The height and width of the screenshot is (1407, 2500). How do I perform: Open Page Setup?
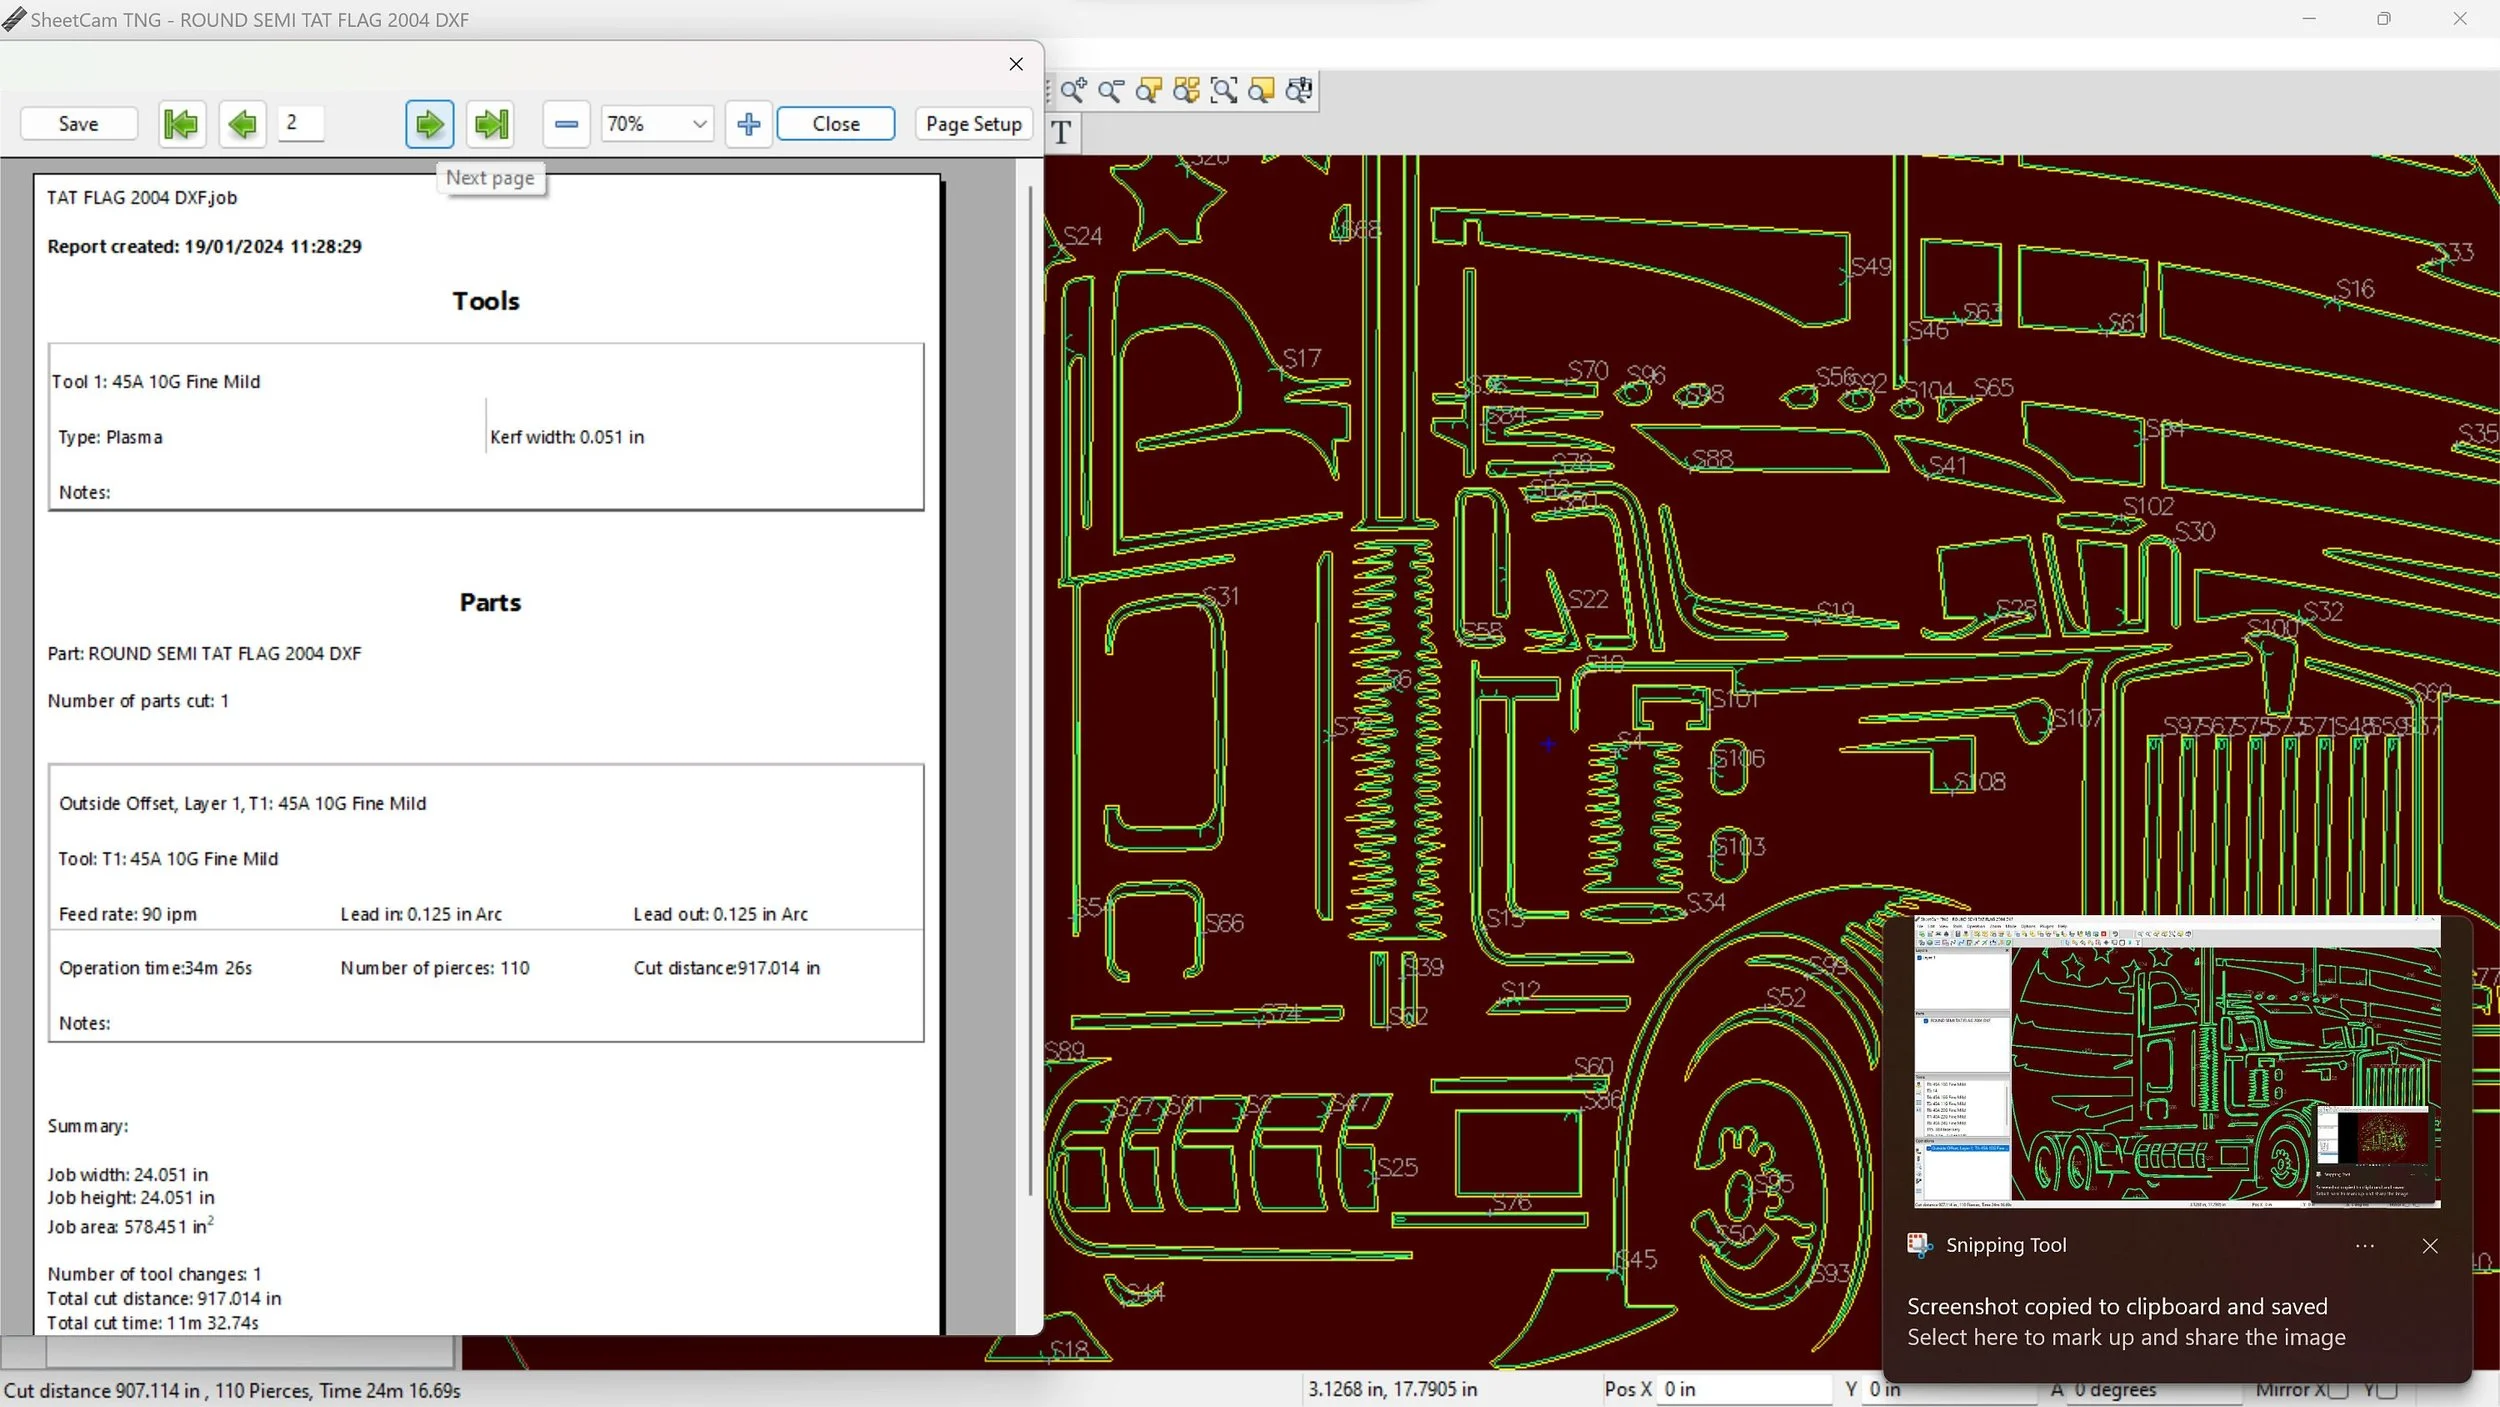click(x=973, y=124)
